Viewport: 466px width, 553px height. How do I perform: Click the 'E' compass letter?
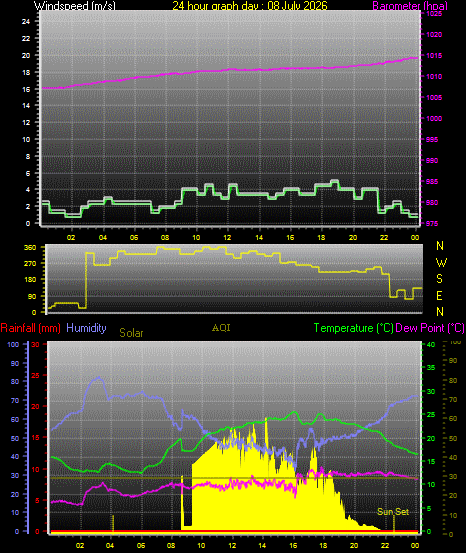[439, 296]
